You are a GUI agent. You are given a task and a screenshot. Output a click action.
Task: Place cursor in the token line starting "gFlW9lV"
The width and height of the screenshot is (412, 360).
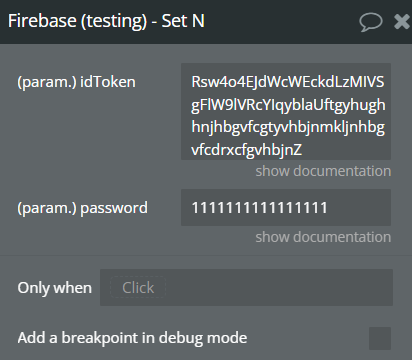288,105
